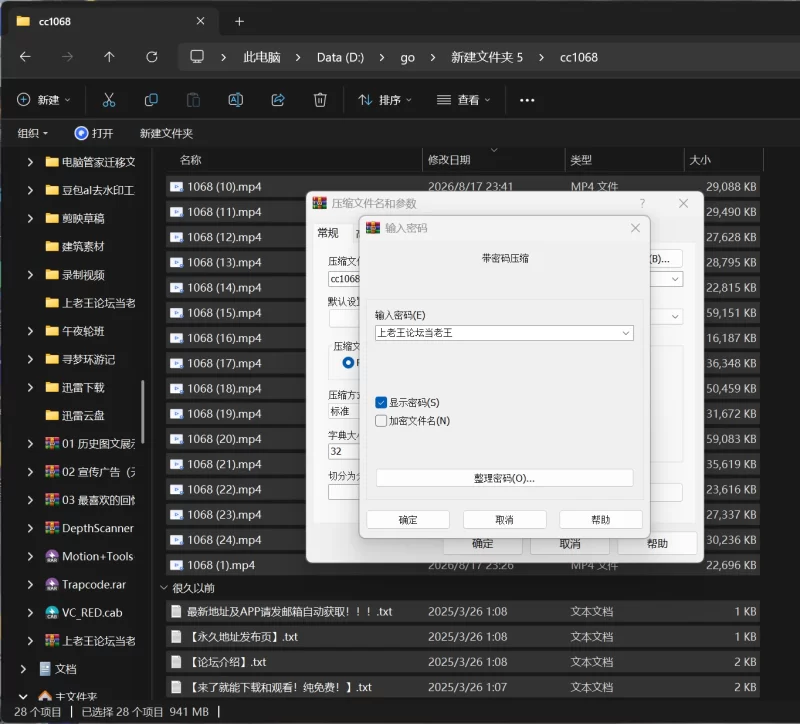This screenshot has width=800, height=724.
Task: Click 取消 in 压缩文件名和参数 dialog
Action: [570, 544]
